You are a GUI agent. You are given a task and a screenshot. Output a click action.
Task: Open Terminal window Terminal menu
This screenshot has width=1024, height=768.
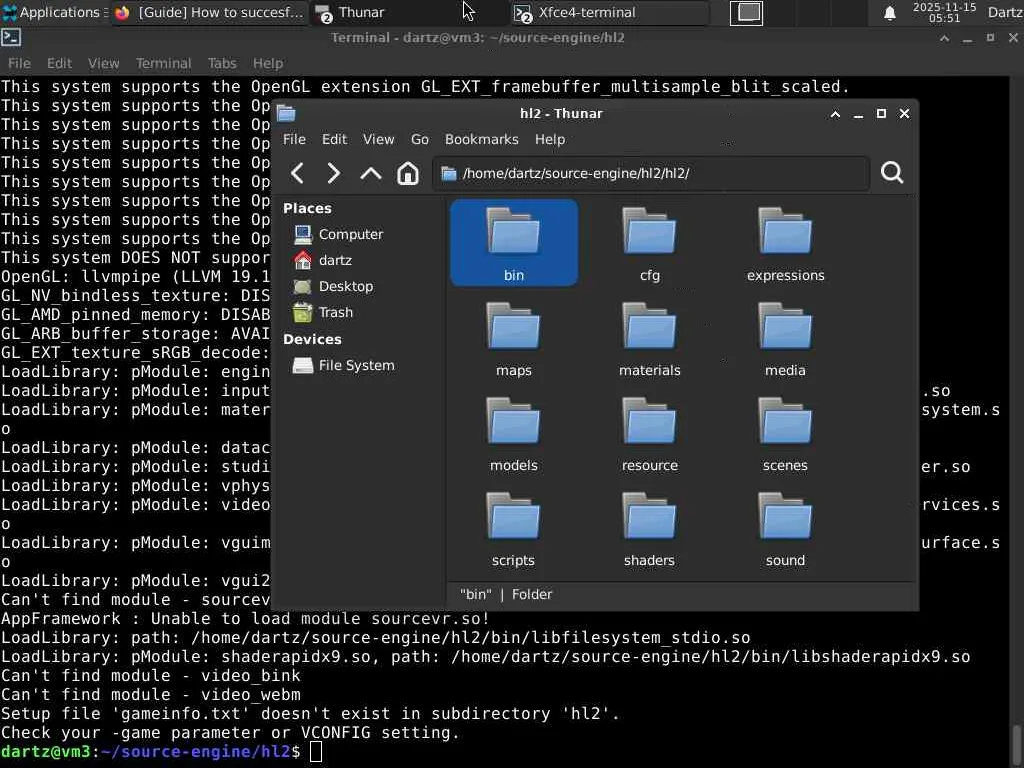[x=163, y=63]
